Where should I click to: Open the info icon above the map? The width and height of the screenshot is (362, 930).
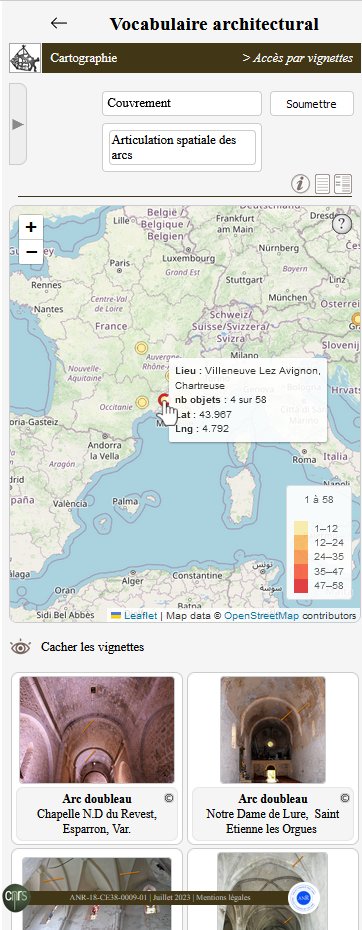click(300, 184)
